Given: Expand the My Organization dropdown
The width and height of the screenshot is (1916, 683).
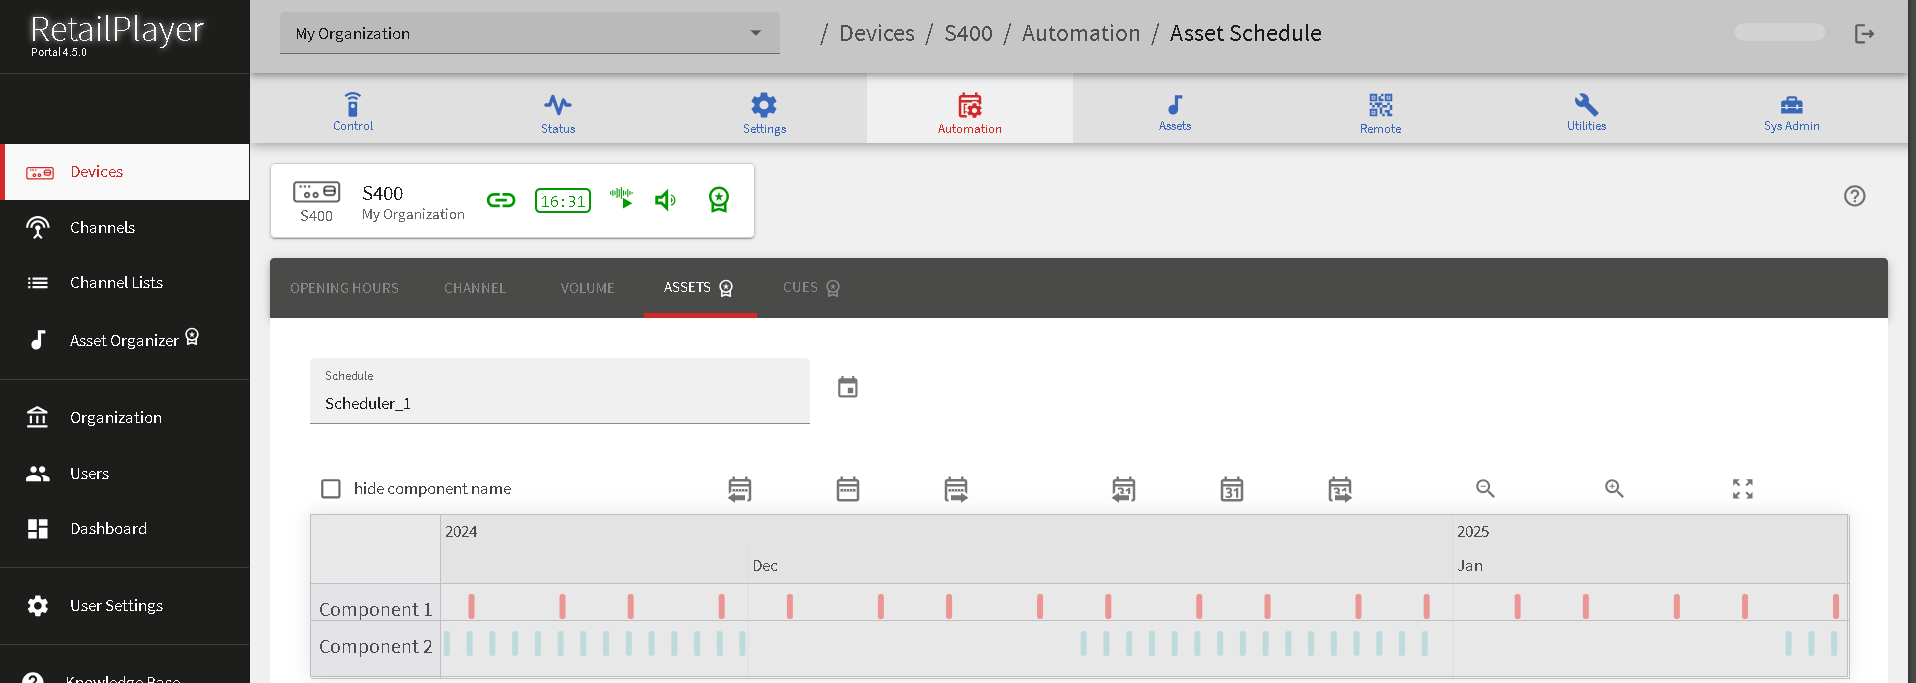Looking at the screenshot, I should pos(529,34).
